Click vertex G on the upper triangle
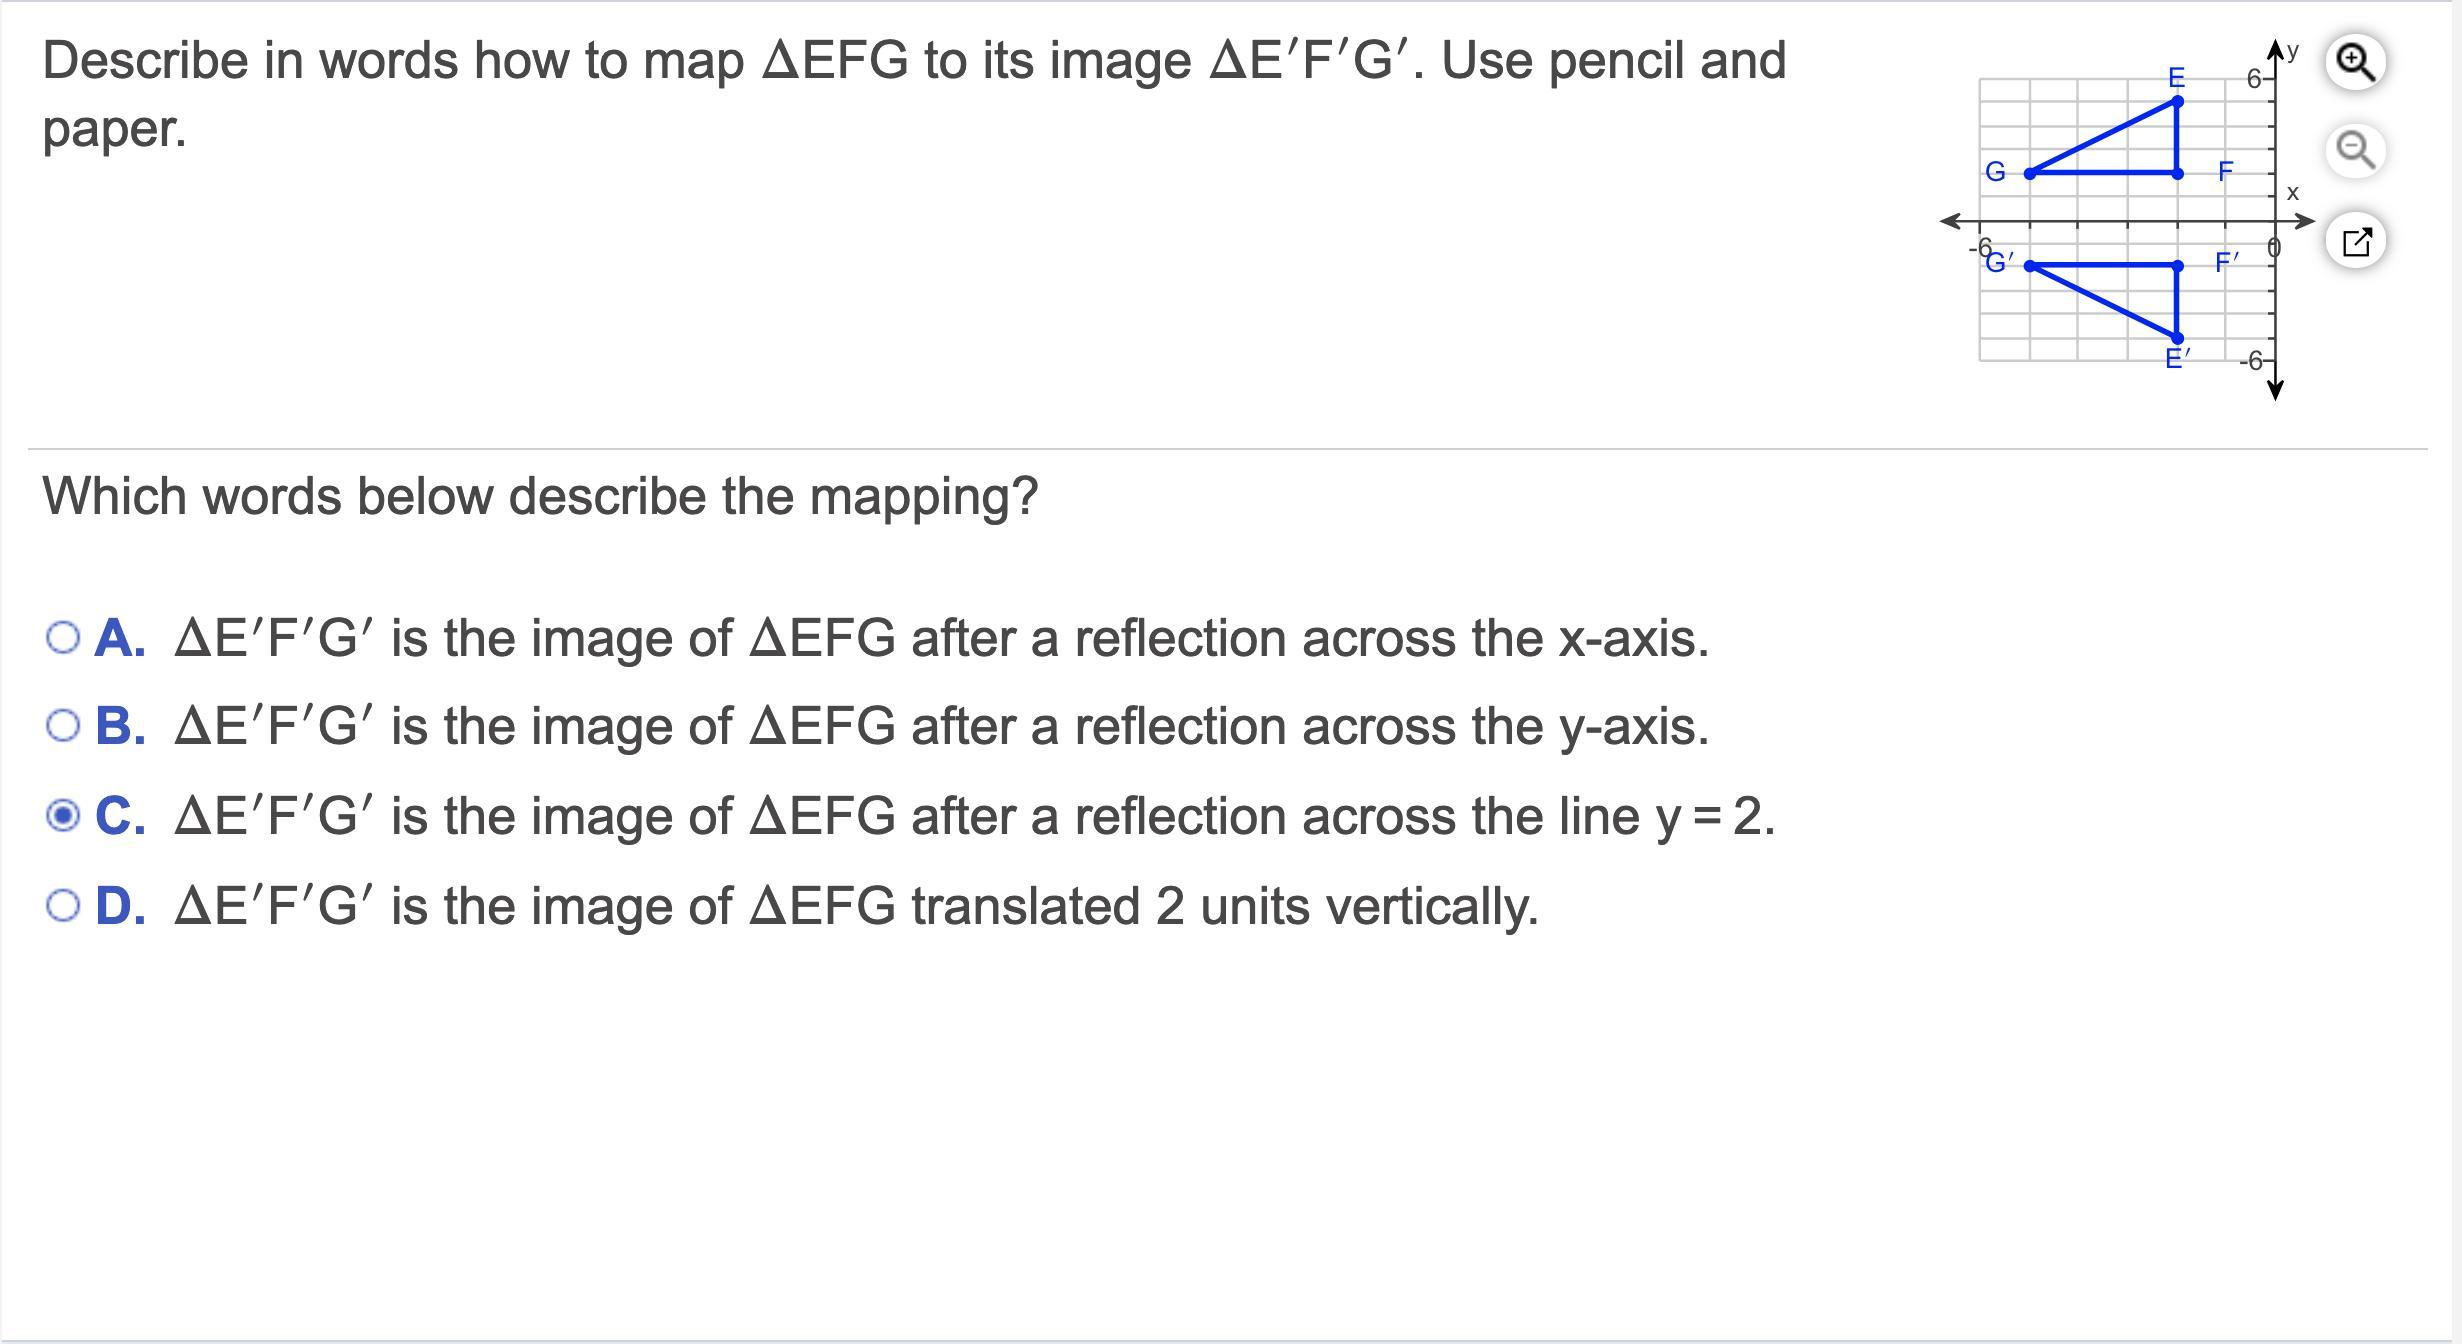Viewport: 2462px width, 1344px height. [x=2030, y=174]
